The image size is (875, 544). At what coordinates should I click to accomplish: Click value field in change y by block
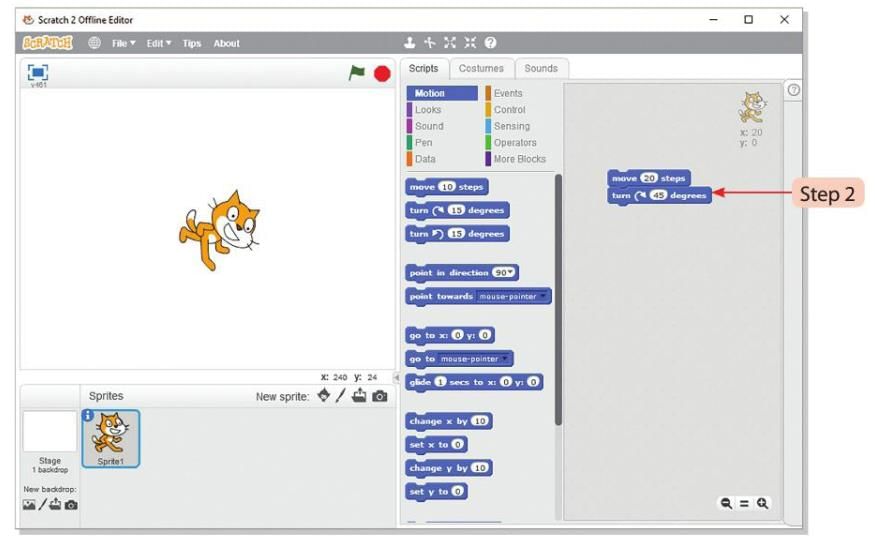pyautogui.click(x=480, y=468)
